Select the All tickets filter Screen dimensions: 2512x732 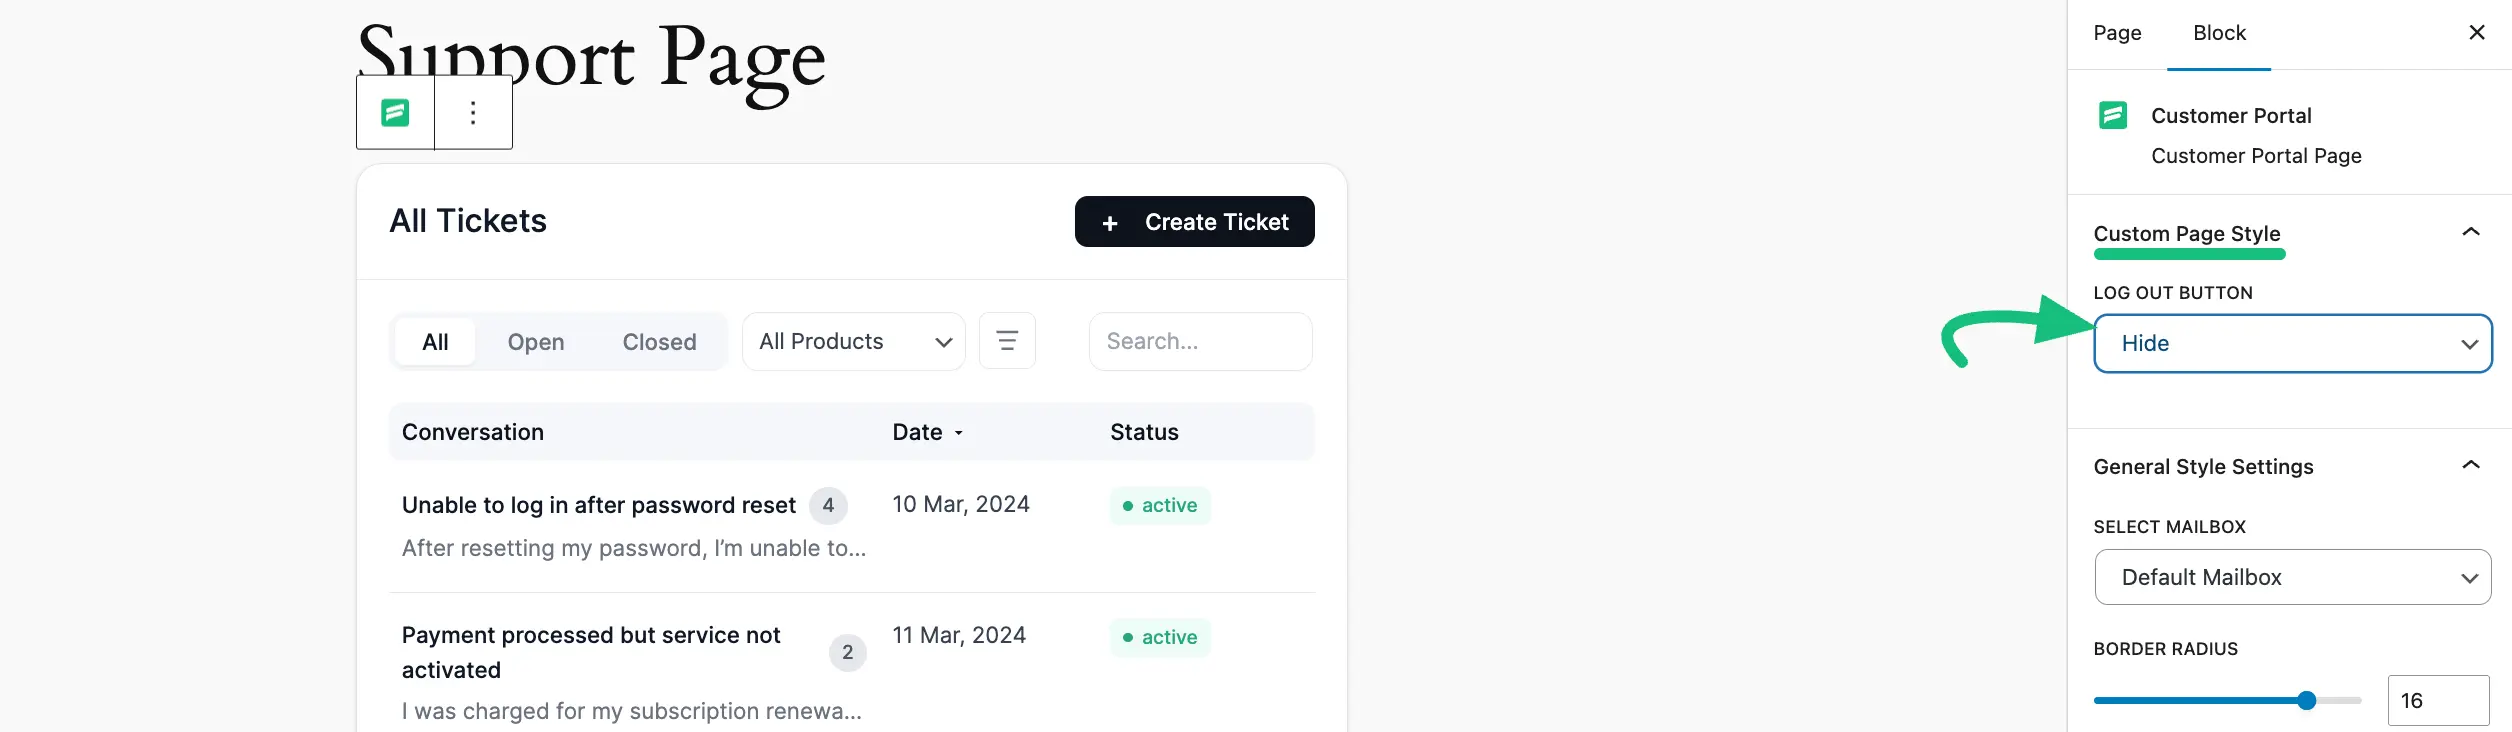[x=435, y=342]
